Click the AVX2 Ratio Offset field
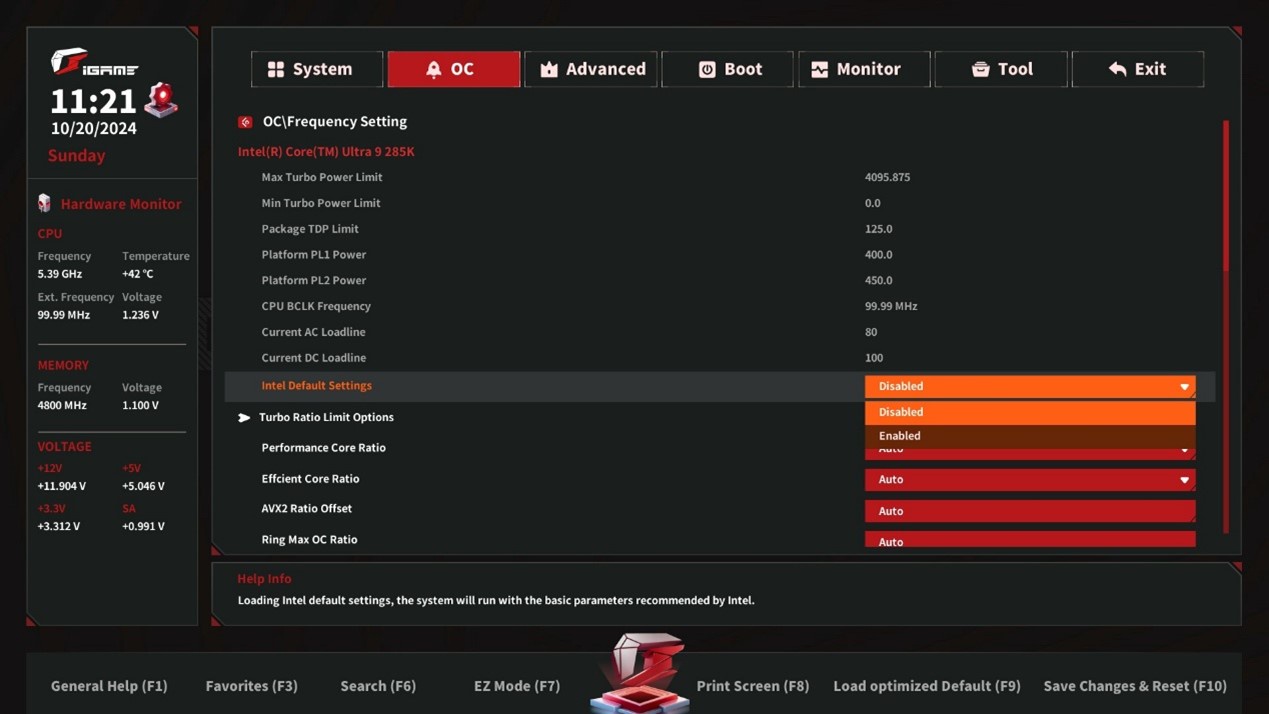 pyautogui.click(x=1030, y=511)
